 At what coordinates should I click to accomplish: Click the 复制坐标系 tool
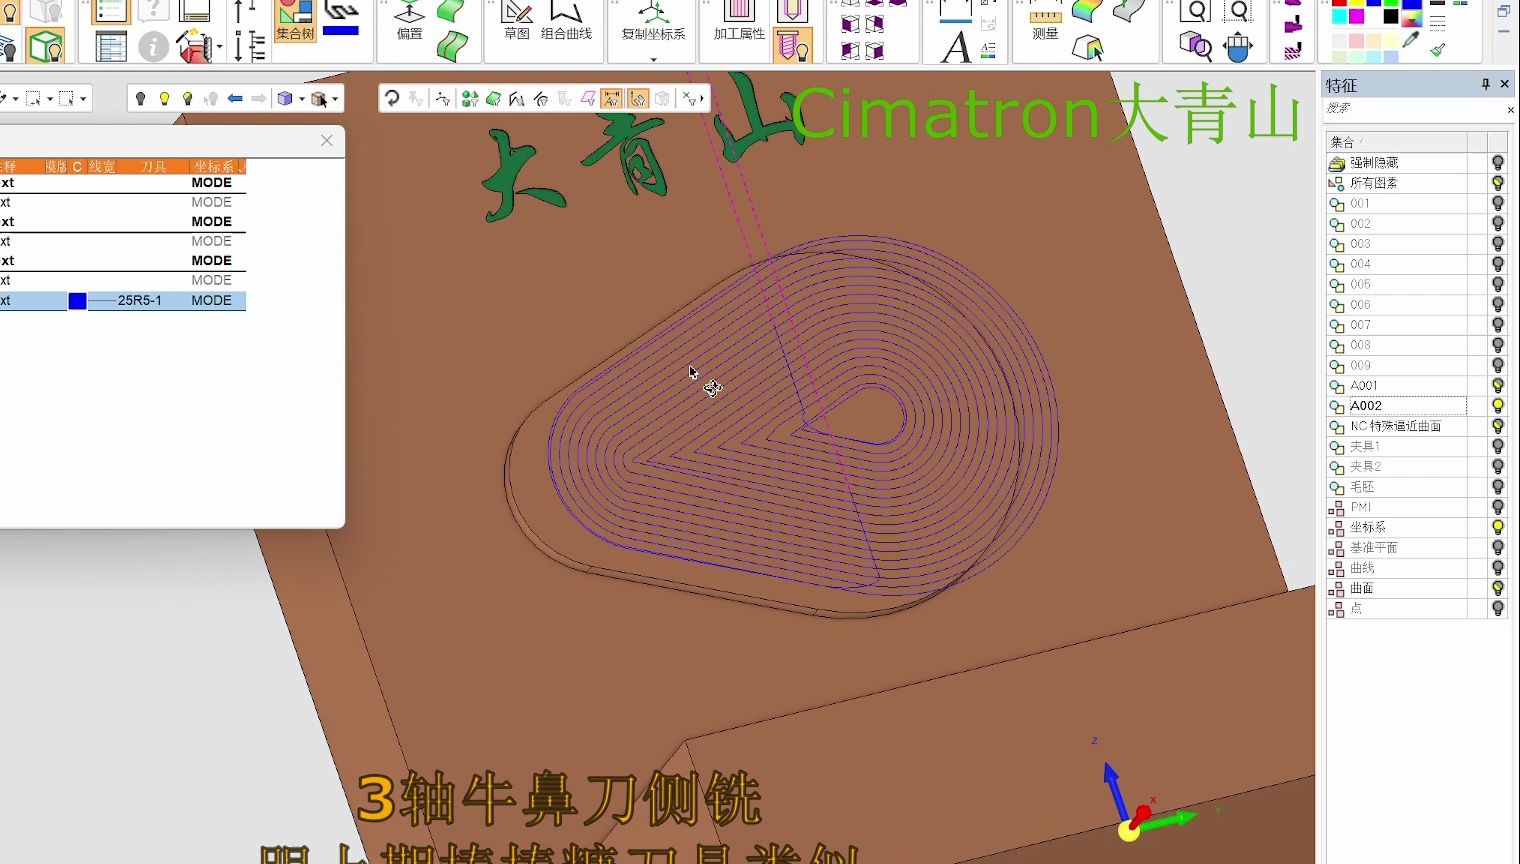pos(652,25)
